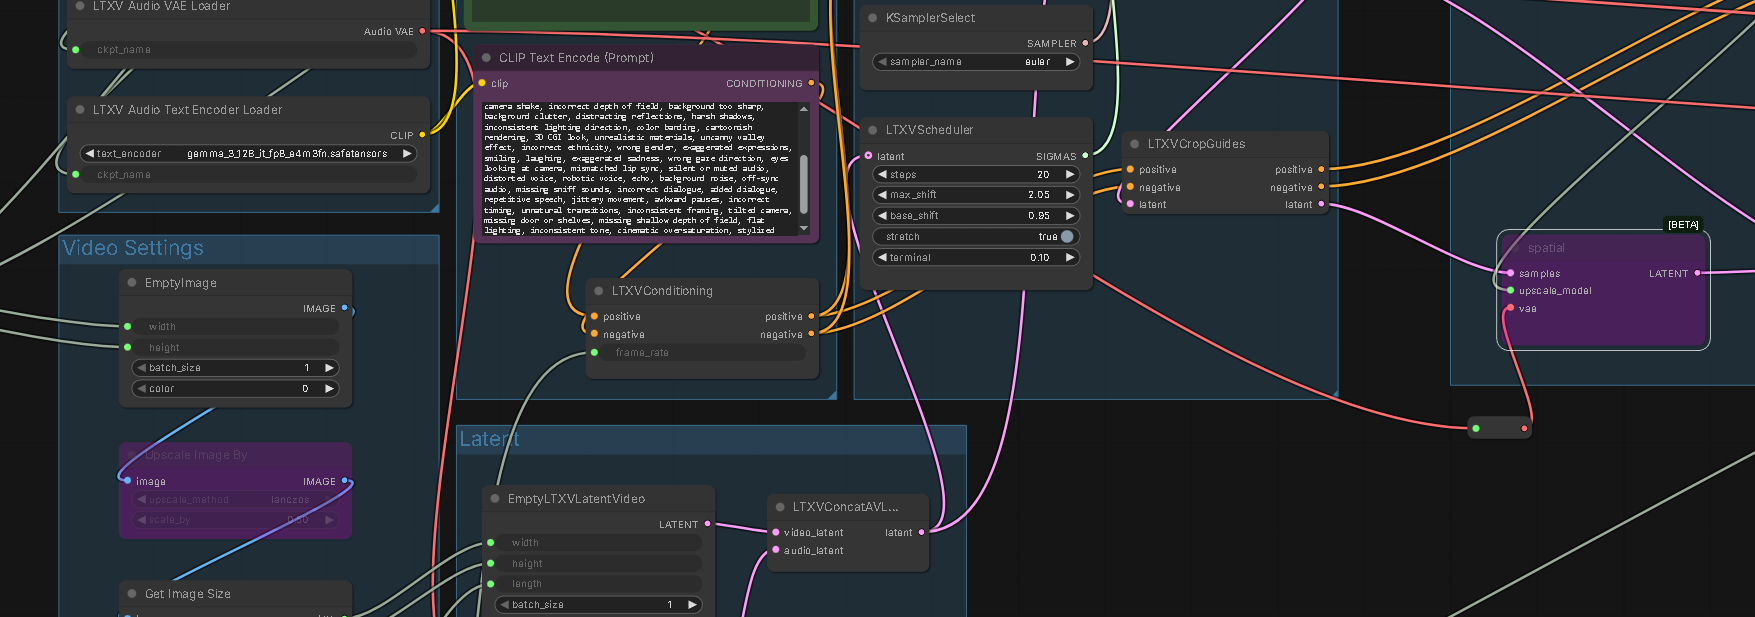The width and height of the screenshot is (1755, 617).
Task: Collapse the EmptyLTXVLatentVideo node dot
Action: click(x=495, y=499)
